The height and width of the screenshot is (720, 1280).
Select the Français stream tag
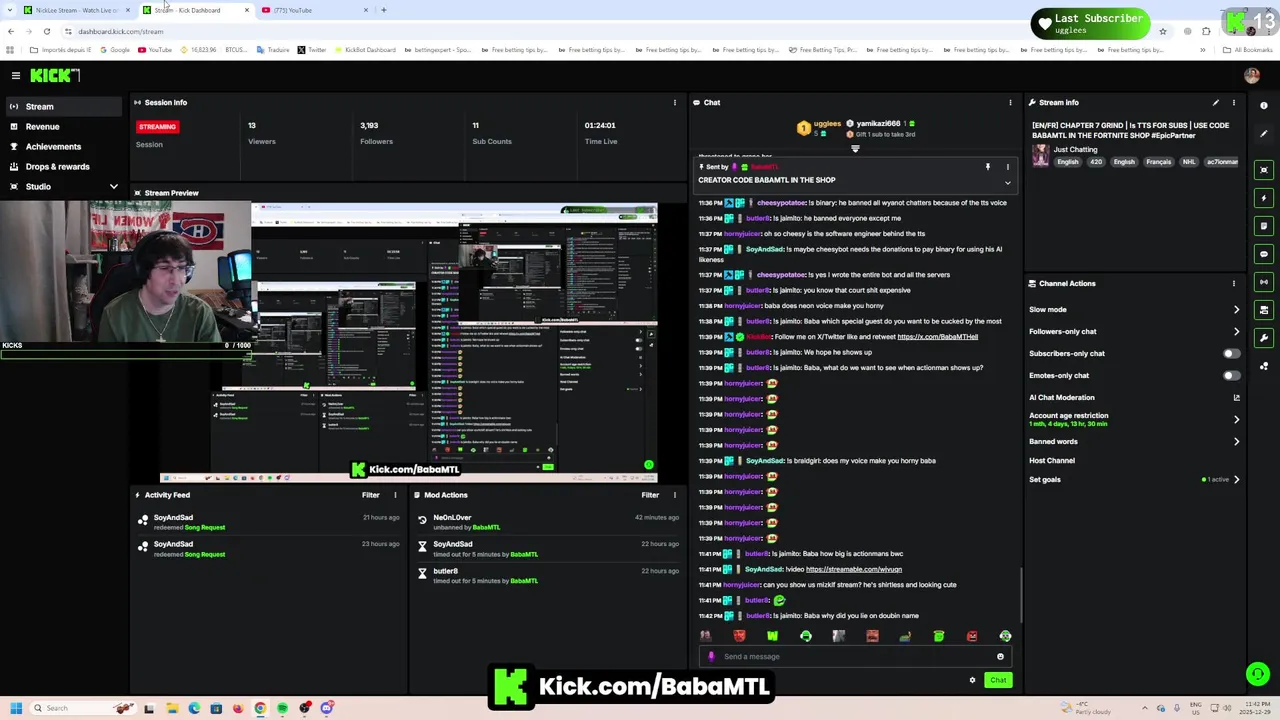click(x=1158, y=162)
